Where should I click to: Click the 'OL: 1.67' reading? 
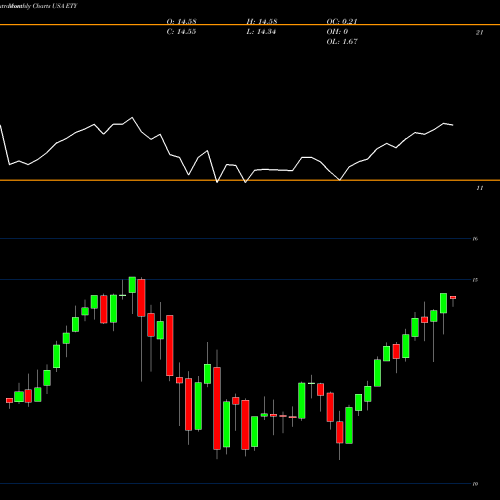(x=342, y=41)
